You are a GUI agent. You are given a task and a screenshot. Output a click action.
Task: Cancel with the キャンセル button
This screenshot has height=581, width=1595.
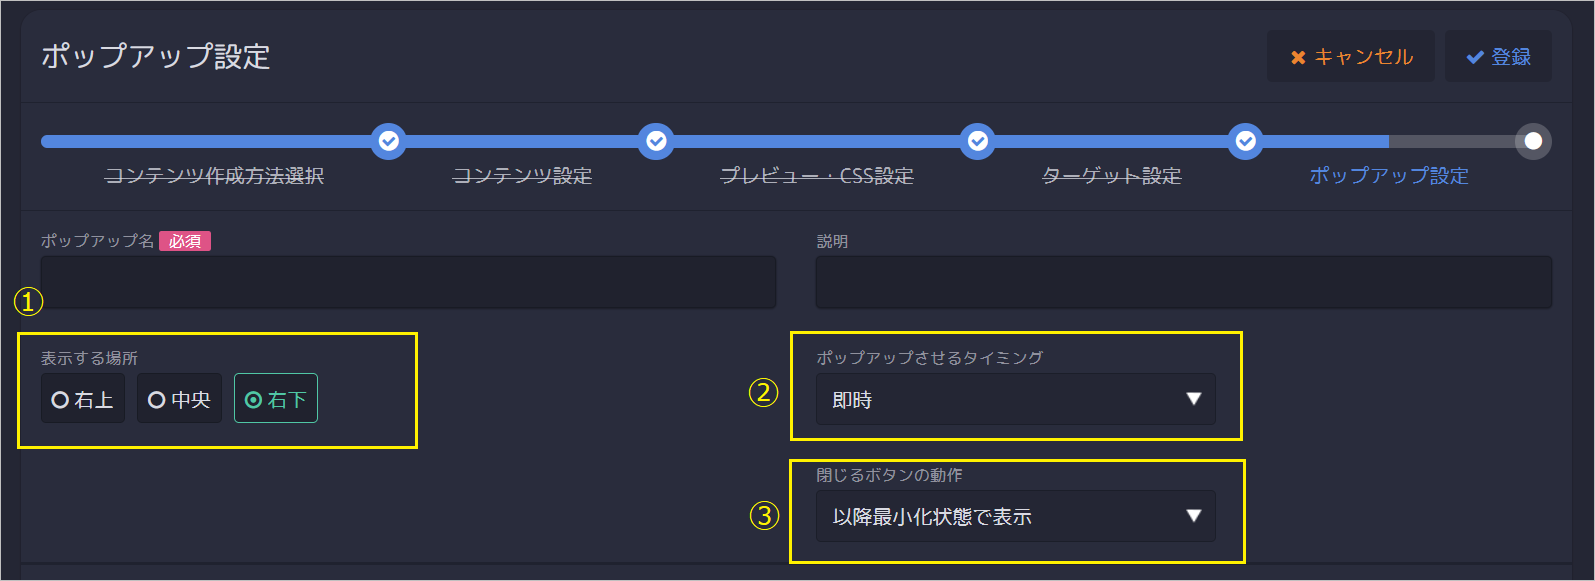pyautogui.click(x=1351, y=56)
